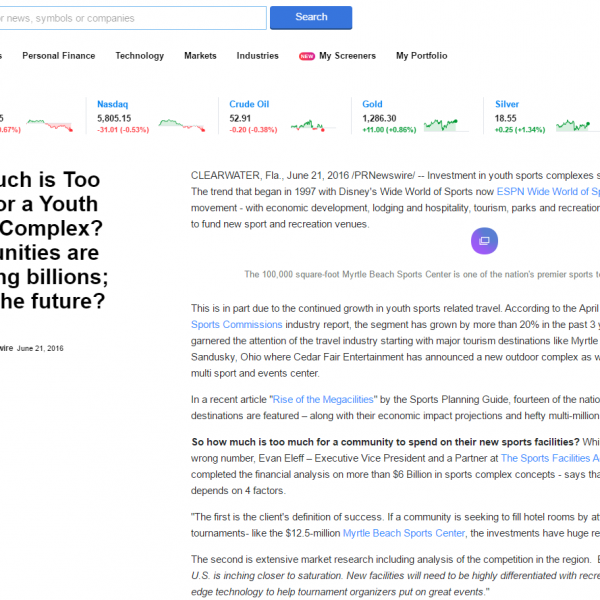
Task: Open the Industries navigation item
Action: coord(258,56)
